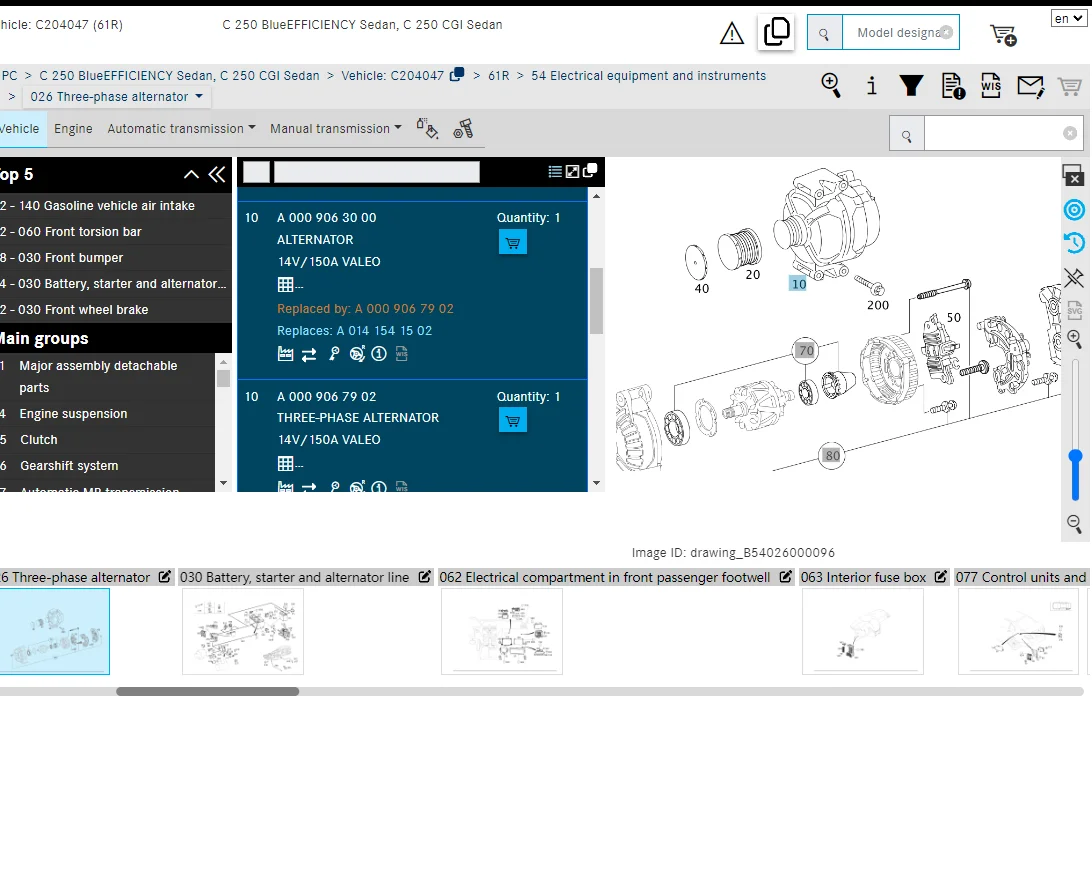The width and height of the screenshot is (1092, 870).
Task: Click the document with exclamation mark icon
Action: click(951, 85)
